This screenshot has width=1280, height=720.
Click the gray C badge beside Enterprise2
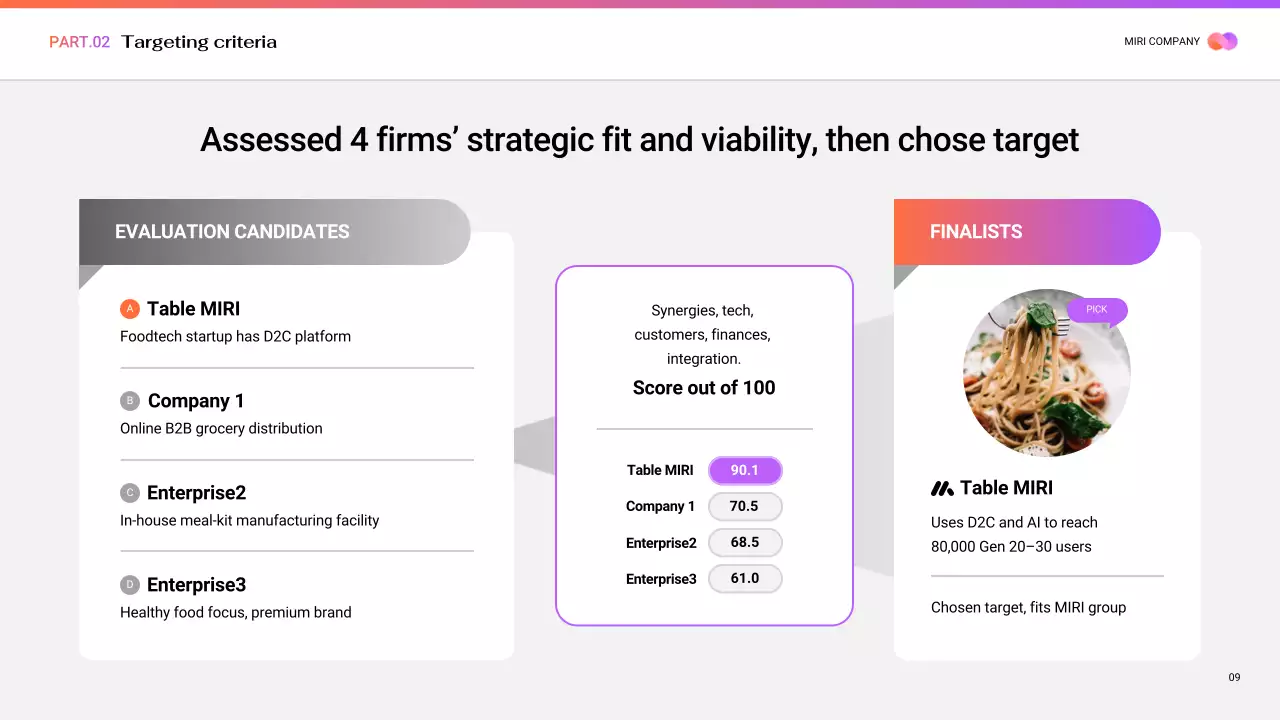coord(130,493)
